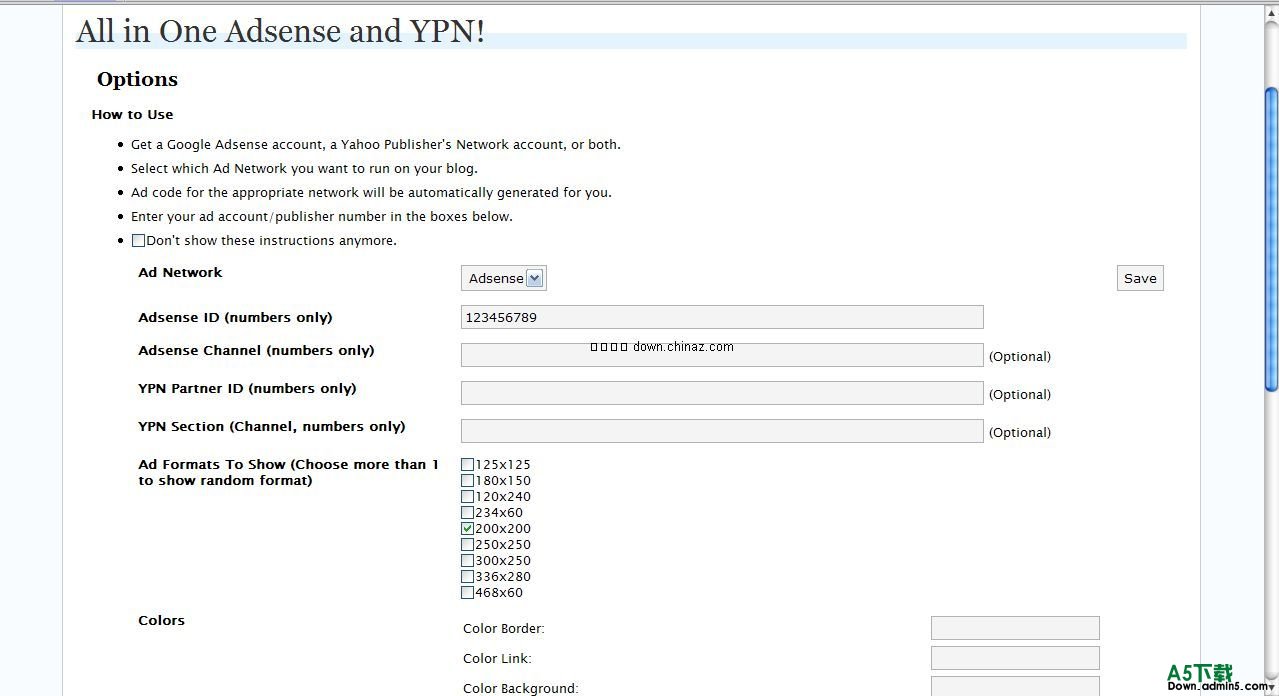Select the 120x240 format checkbox
1279x696 pixels.
pos(467,497)
